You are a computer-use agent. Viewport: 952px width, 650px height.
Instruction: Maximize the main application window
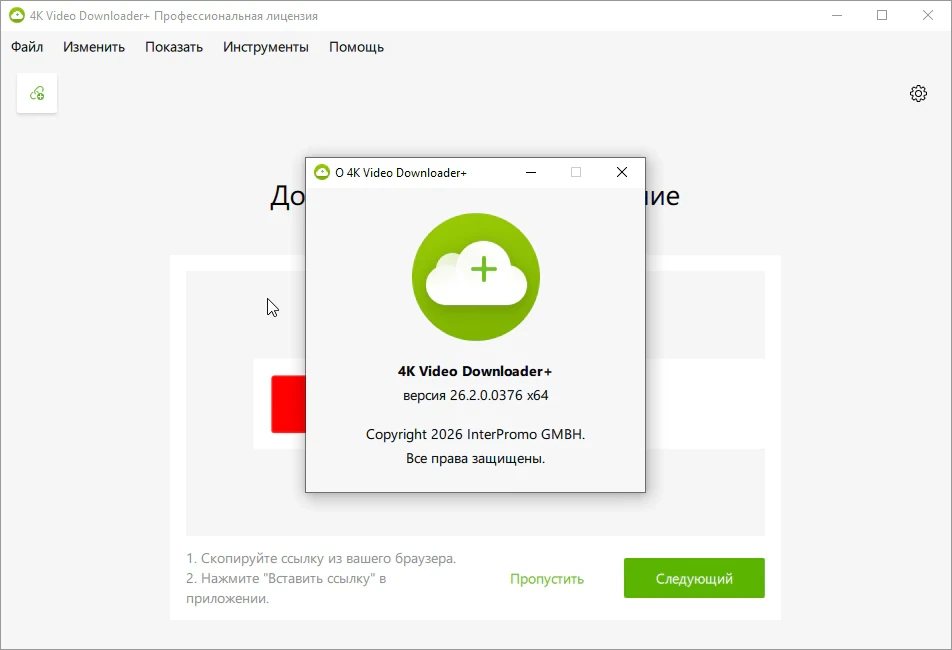point(882,16)
